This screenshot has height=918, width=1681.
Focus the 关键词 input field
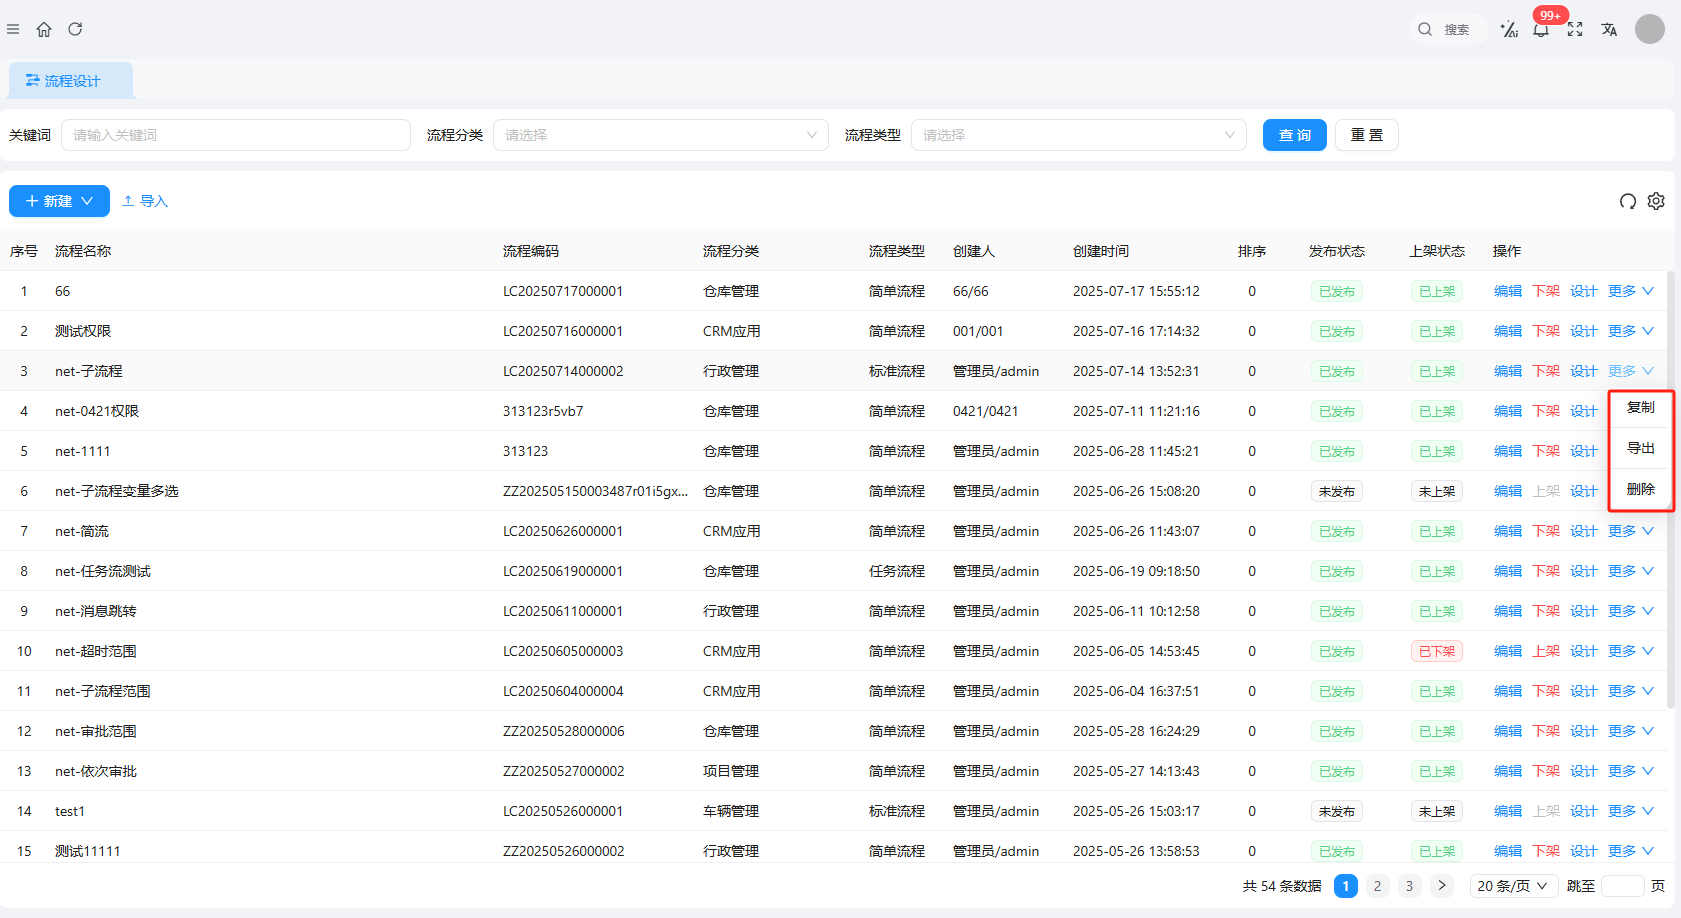click(x=236, y=135)
